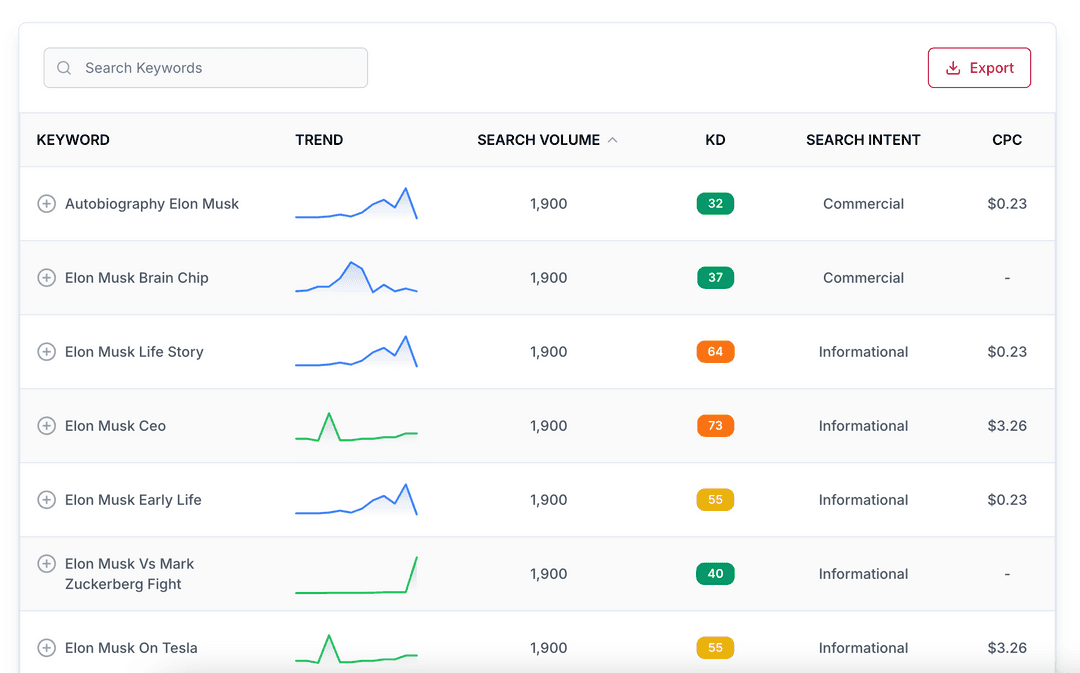The width and height of the screenshot is (1080, 673).
Task: Expand Elon Musk Vs Mark Zuckerberg Fight row
Action: click(46, 563)
